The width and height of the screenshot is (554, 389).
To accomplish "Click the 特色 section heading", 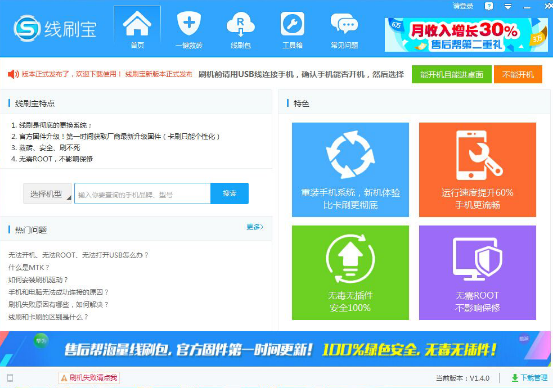I will click(301, 104).
